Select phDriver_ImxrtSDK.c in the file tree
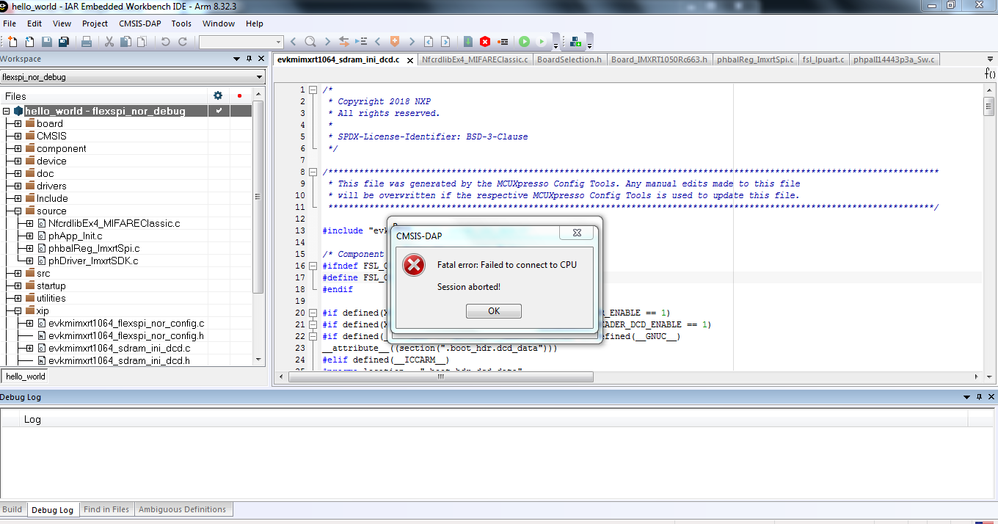 (93, 260)
